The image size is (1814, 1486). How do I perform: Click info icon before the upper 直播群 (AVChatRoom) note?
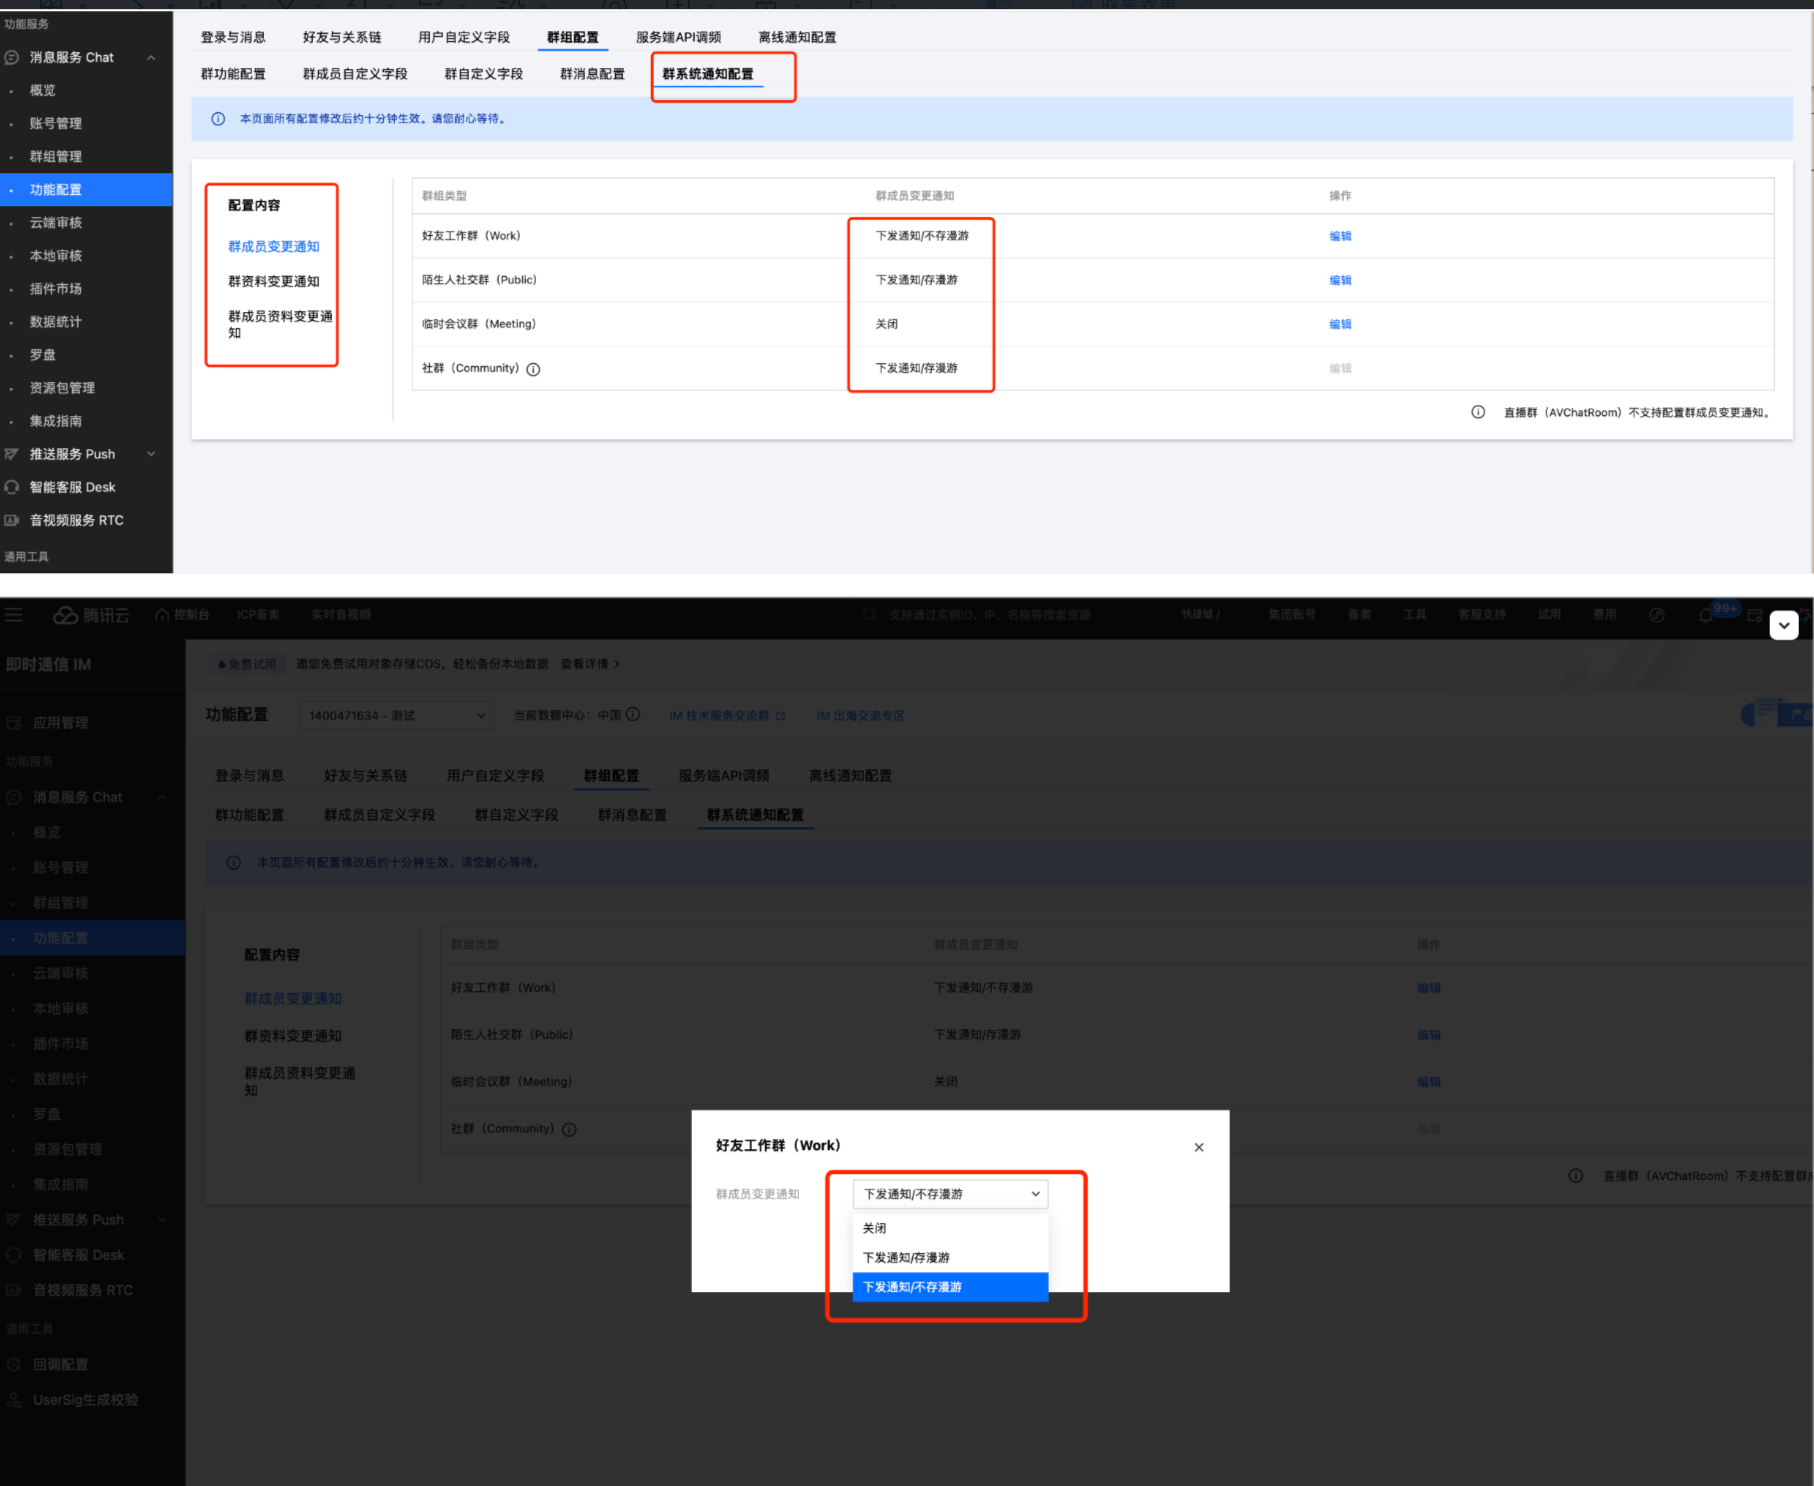[1478, 412]
